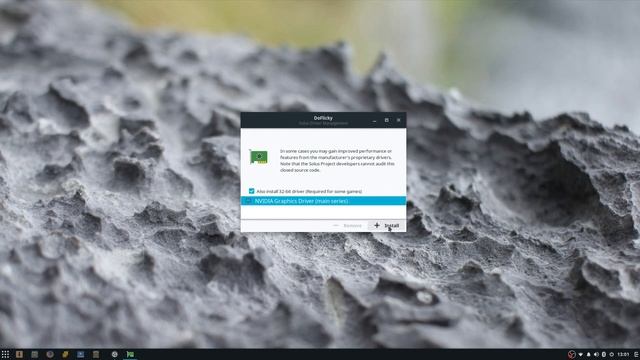Viewport: 640px width, 360px height.
Task: Open the battery indicator in the tray
Action: [604, 354]
